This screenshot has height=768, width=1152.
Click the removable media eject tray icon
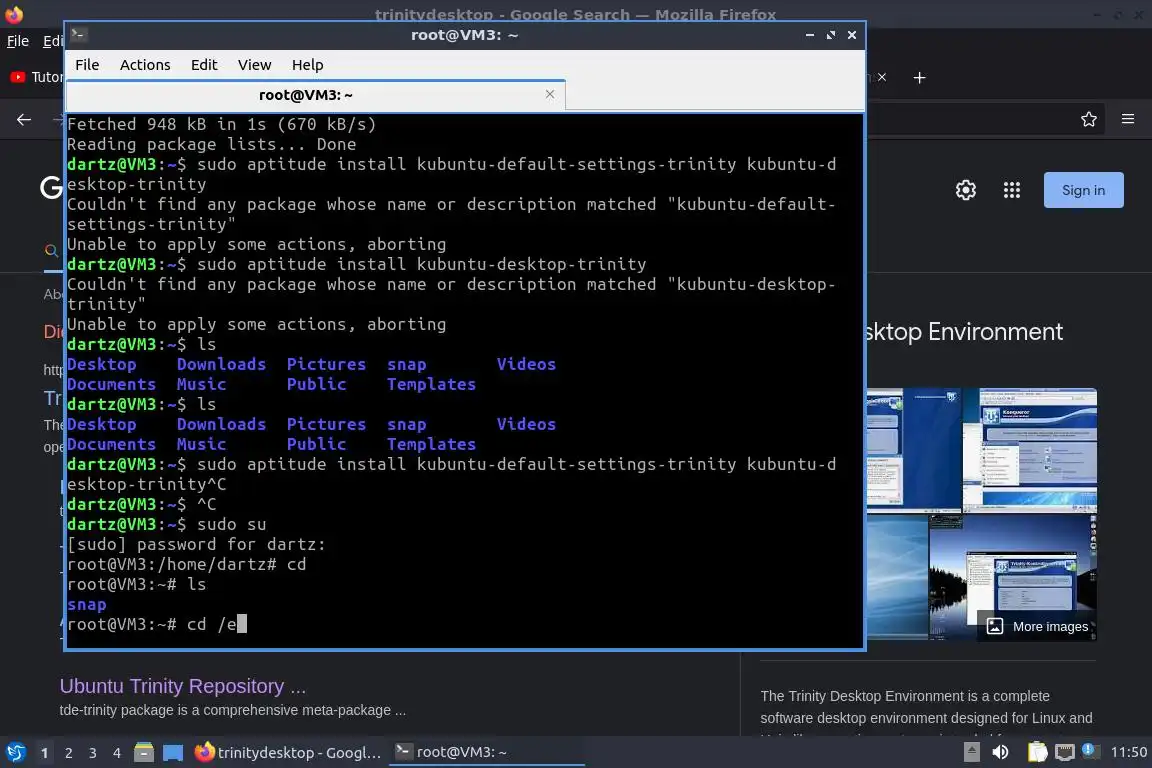click(972, 752)
